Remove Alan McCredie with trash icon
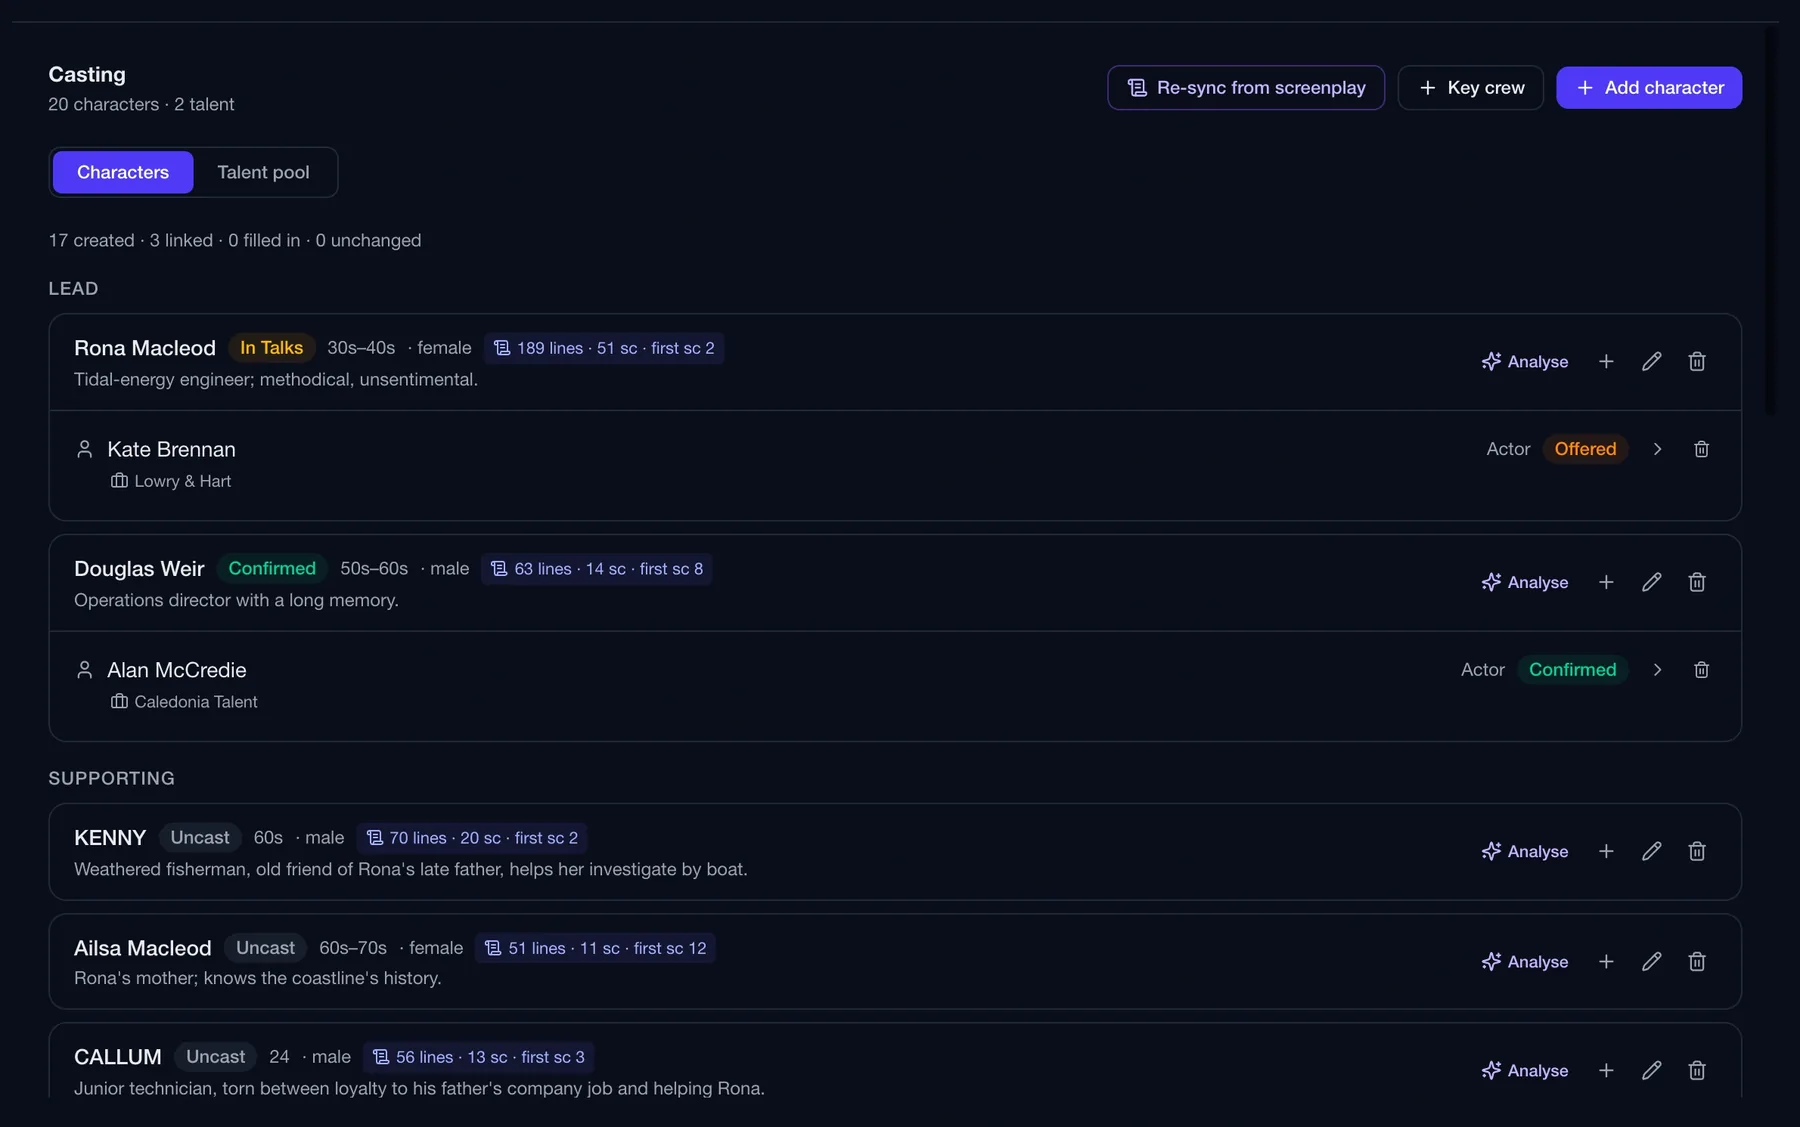The width and height of the screenshot is (1800, 1127). [x=1701, y=670]
